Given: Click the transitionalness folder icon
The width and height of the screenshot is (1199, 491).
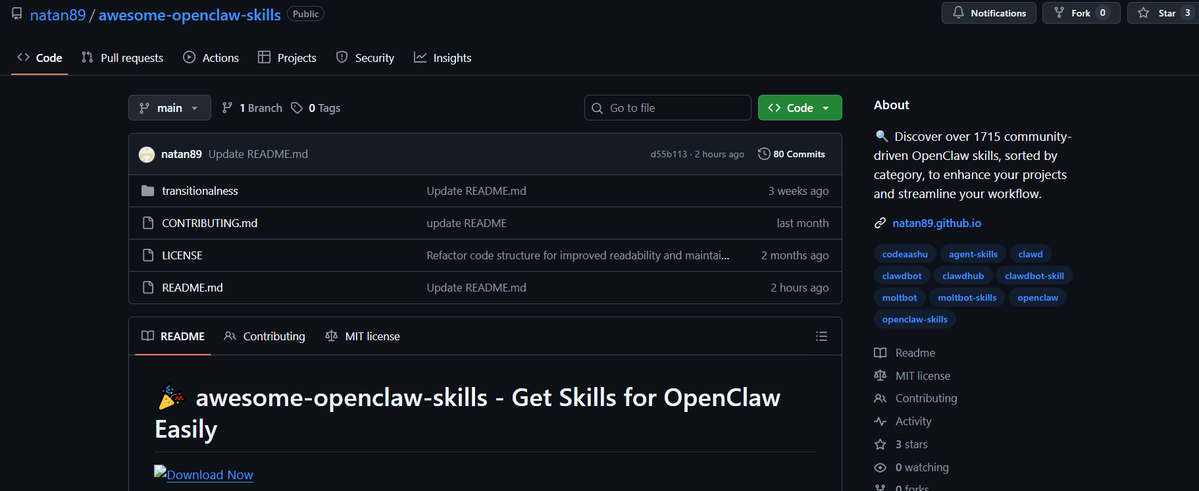Looking at the screenshot, I should 148,190.
